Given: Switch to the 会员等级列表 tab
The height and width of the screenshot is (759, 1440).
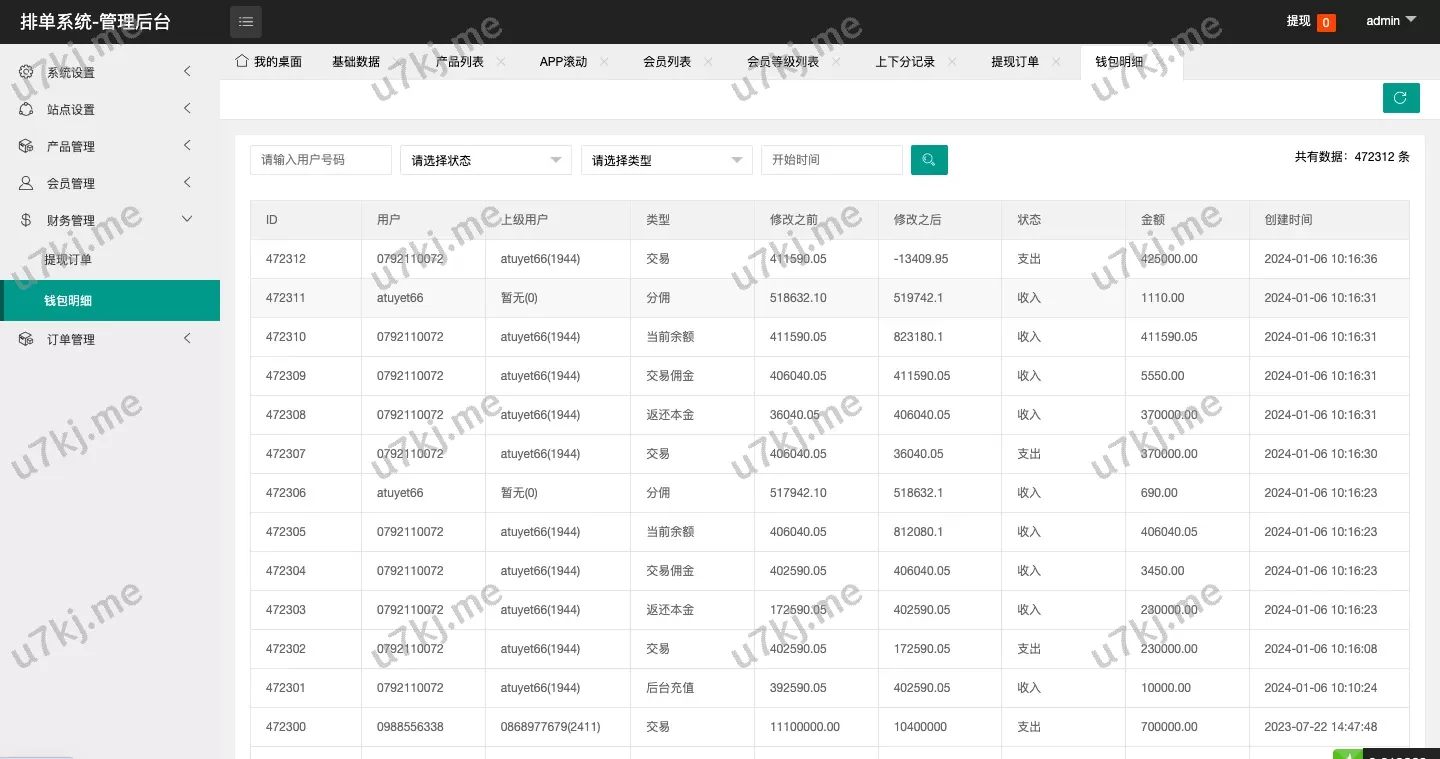Looking at the screenshot, I should click(782, 62).
